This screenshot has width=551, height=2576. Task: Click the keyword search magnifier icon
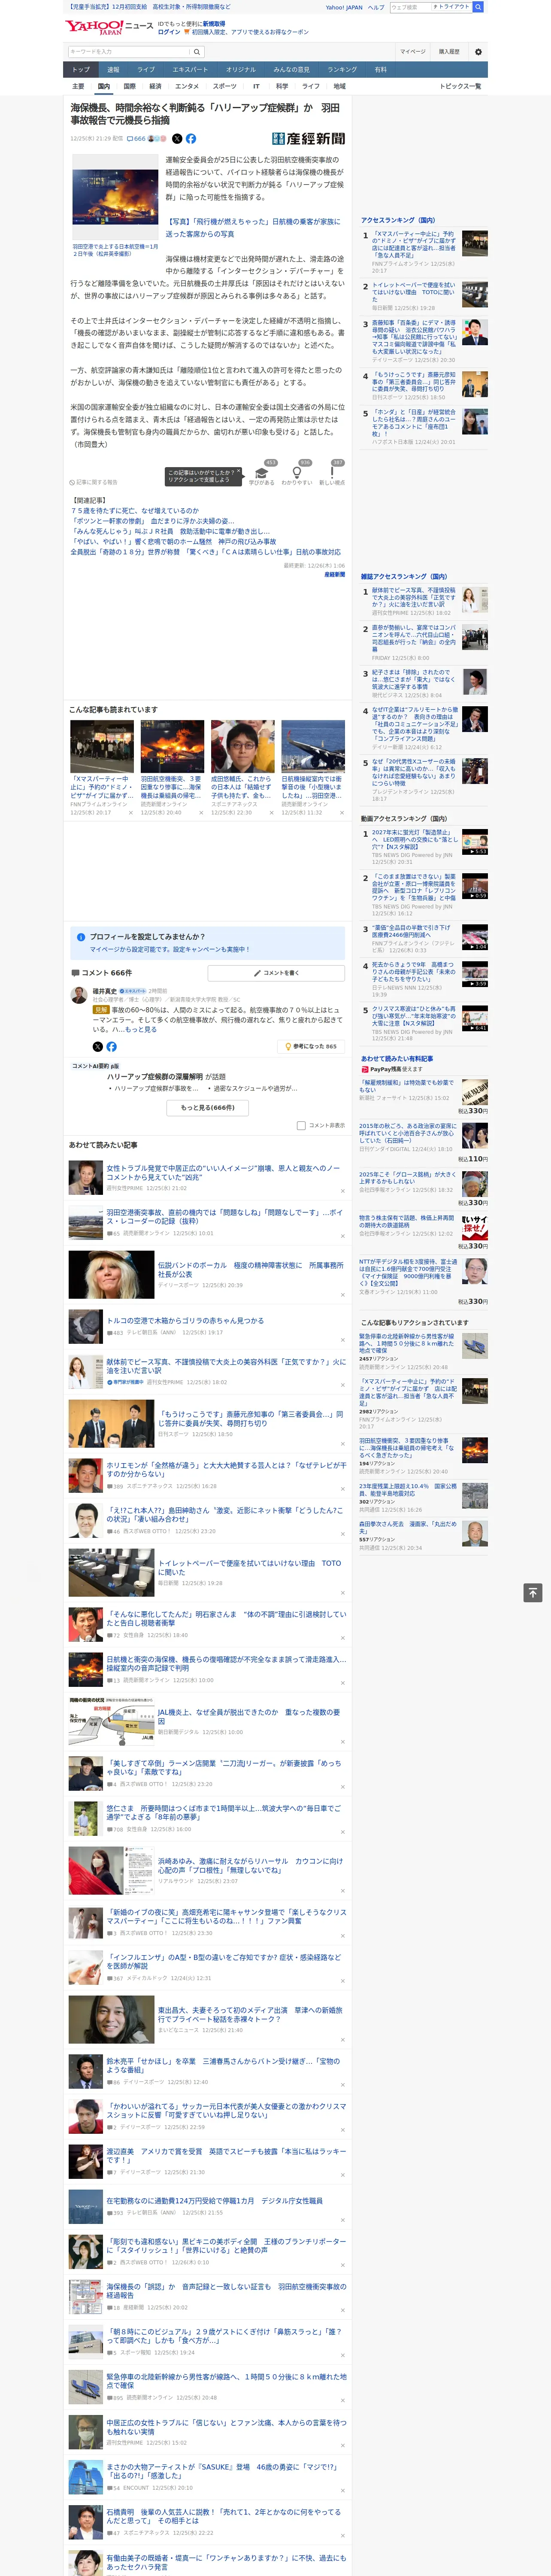point(197,52)
